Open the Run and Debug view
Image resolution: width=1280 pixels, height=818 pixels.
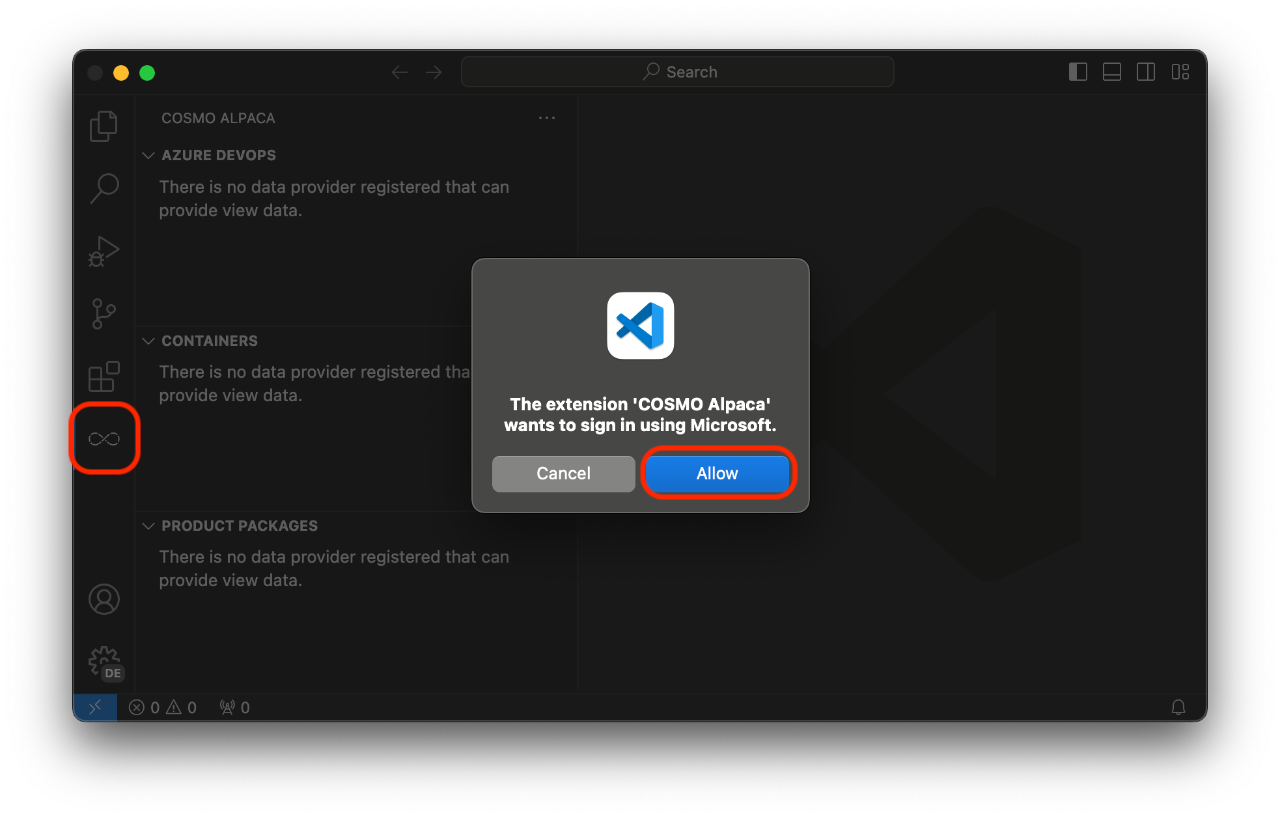pyautogui.click(x=103, y=251)
